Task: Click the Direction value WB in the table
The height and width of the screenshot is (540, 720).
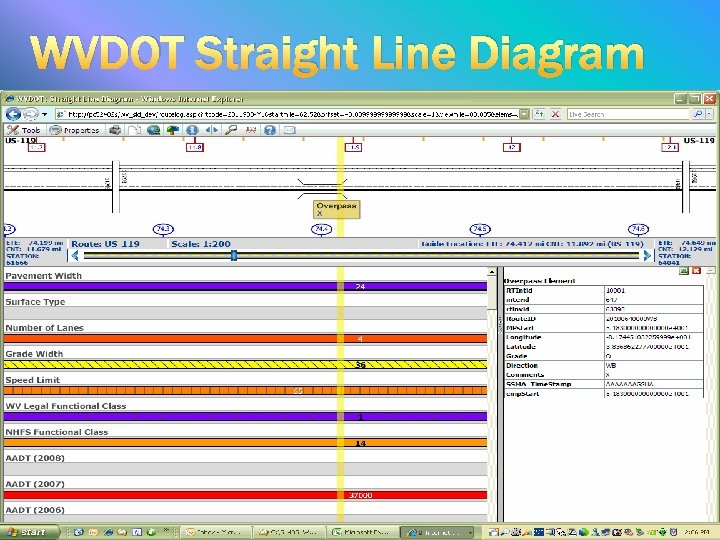Action: pyautogui.click(x=611, y=366)
